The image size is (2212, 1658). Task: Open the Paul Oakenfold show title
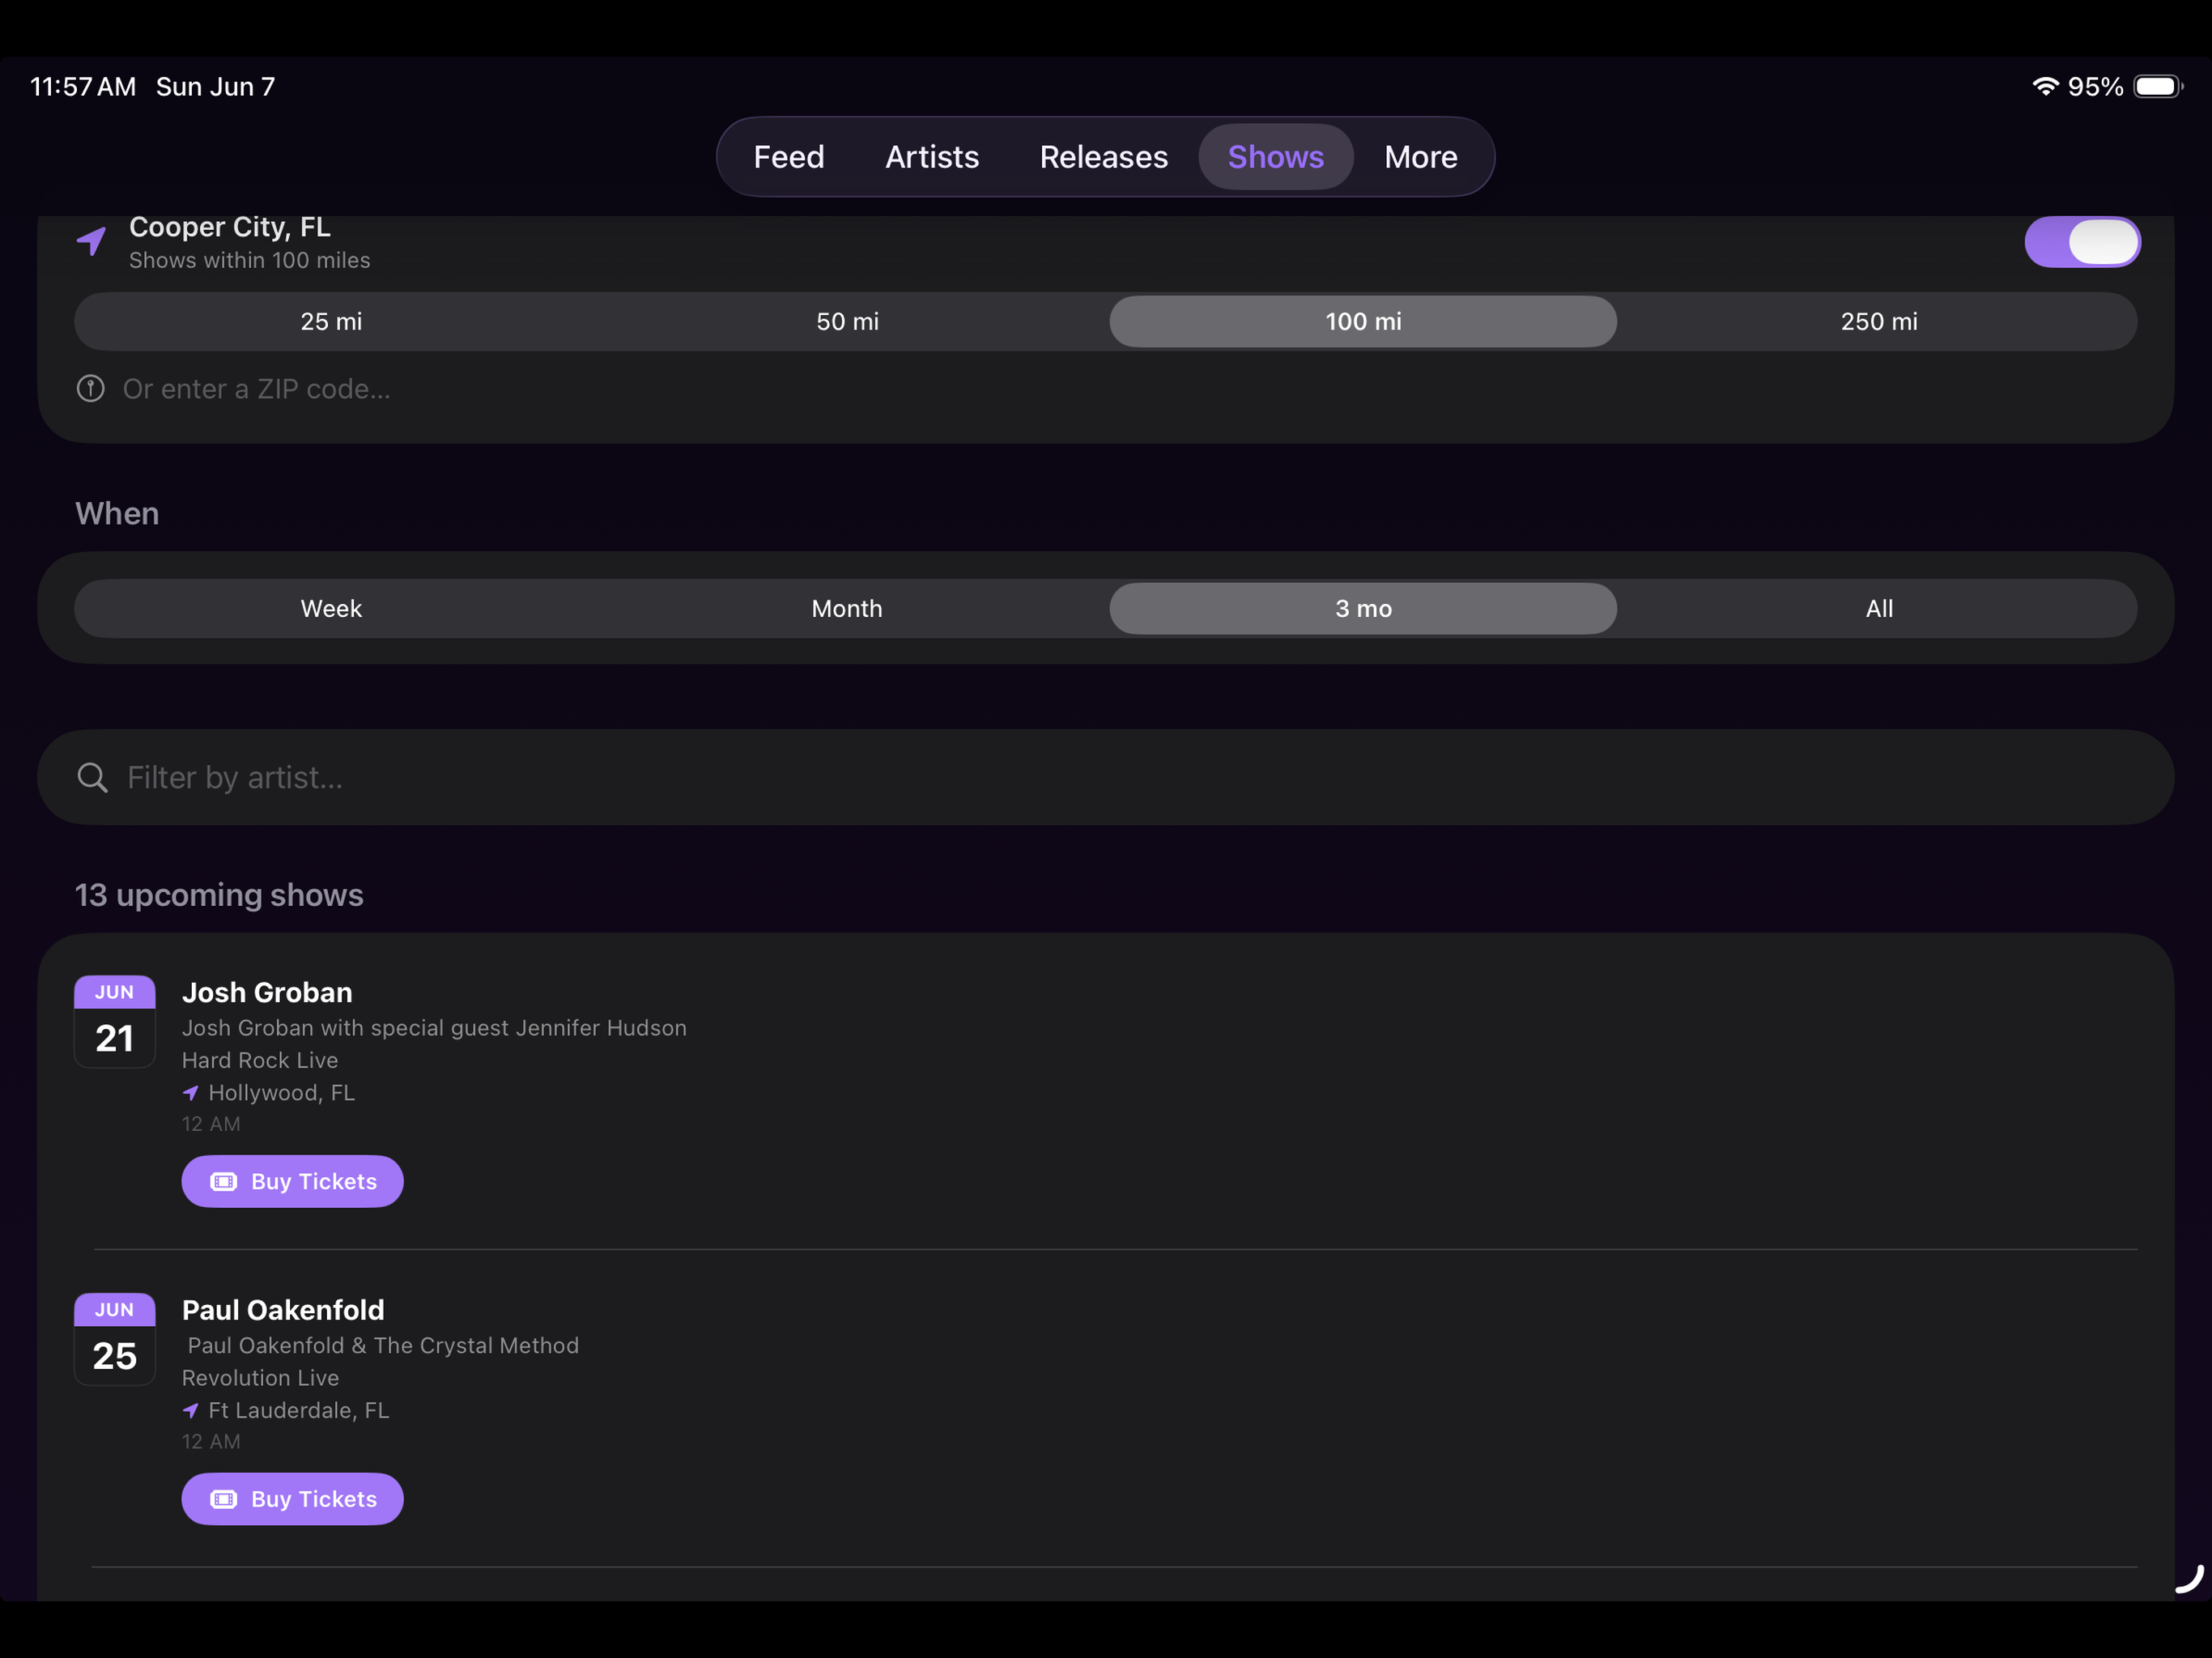pos(283,1309)
